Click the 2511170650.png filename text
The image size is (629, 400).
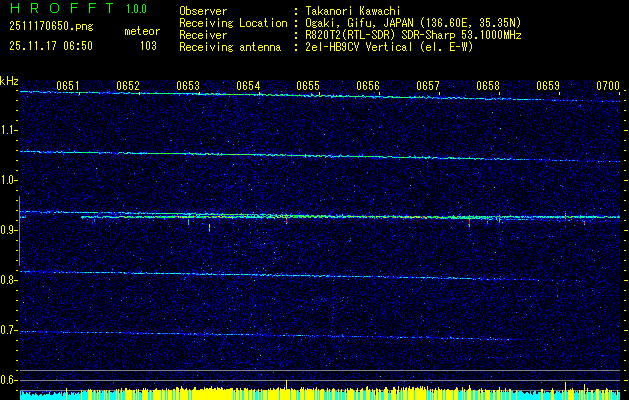click(51, 27)
